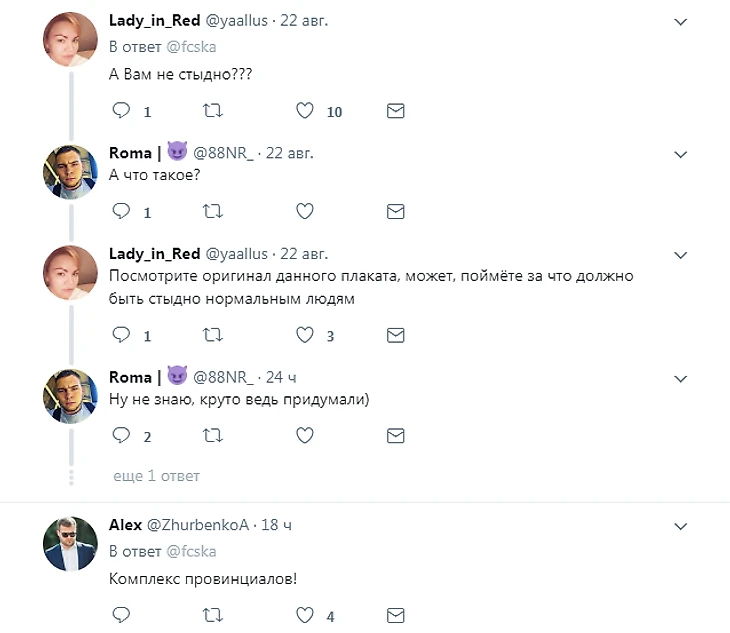The height and width of the screenshot is (633, 730).
Task: Retweet Lady_in_Red's "Посмотрите оригинал" tweet
Action: (x=212, y=335)
